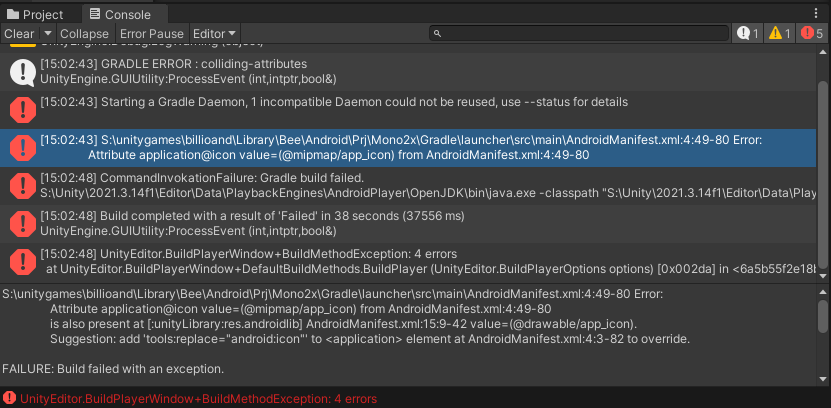Toggle Error Pause mode
Viewport: 831px width, 408px height.
click(x=151, y=34)
